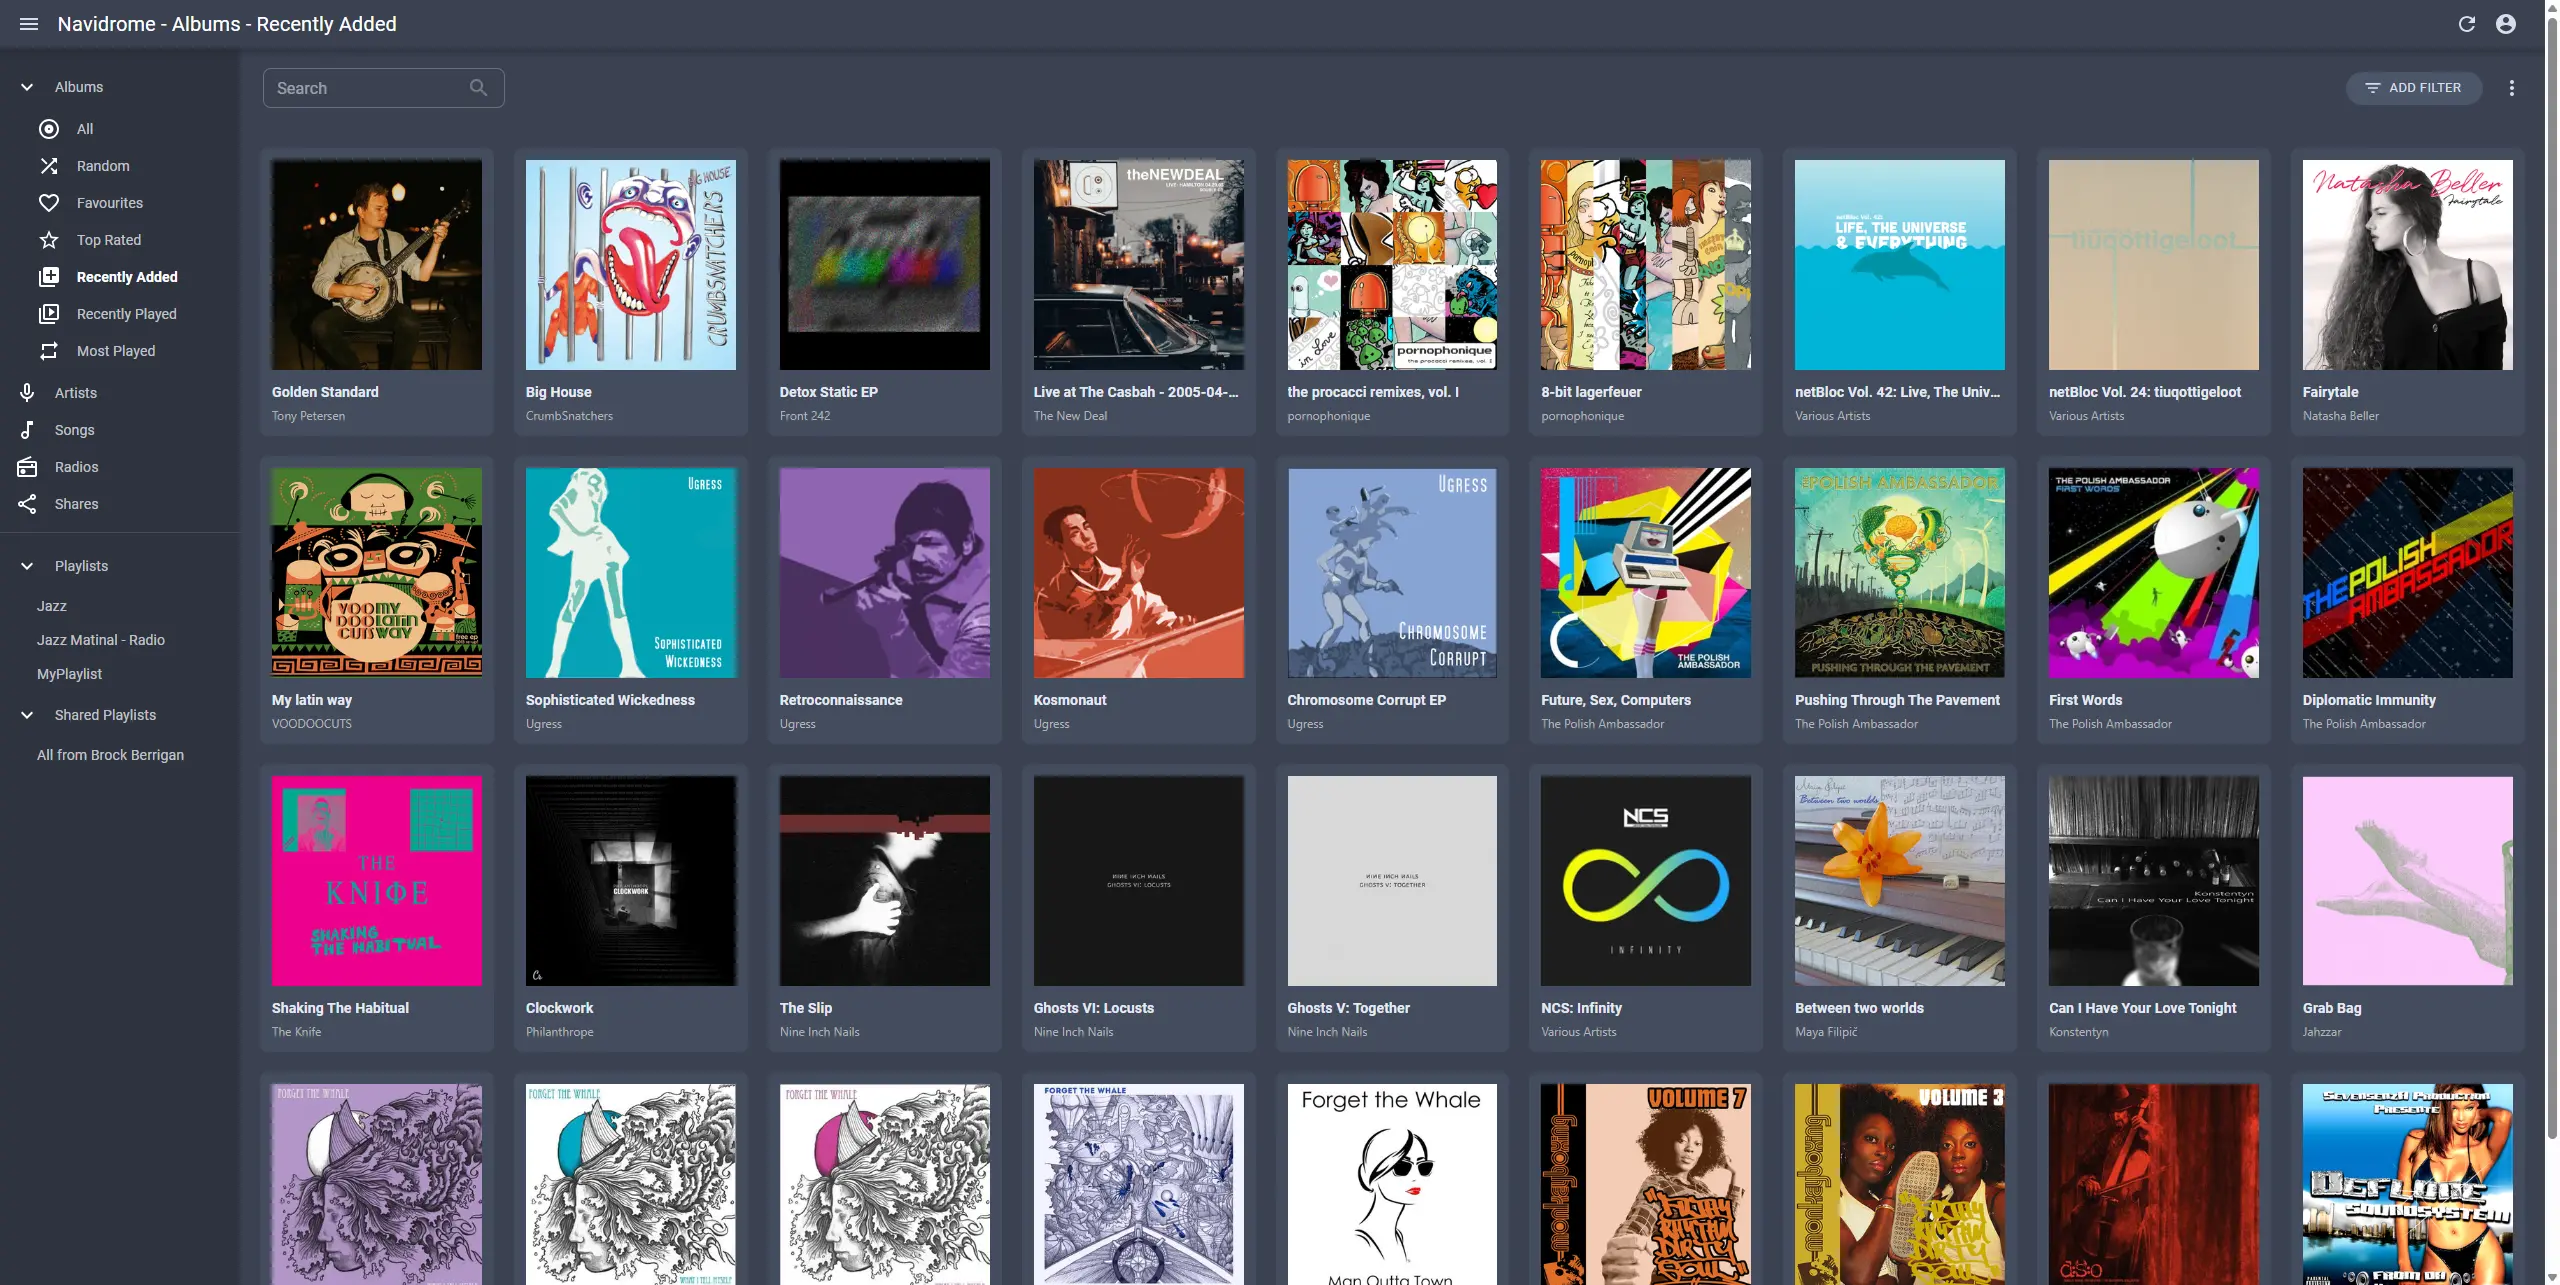The image size is (2560, 1285).
Task: Open Golden Standard album cover
Action: (x=377, y=265)
